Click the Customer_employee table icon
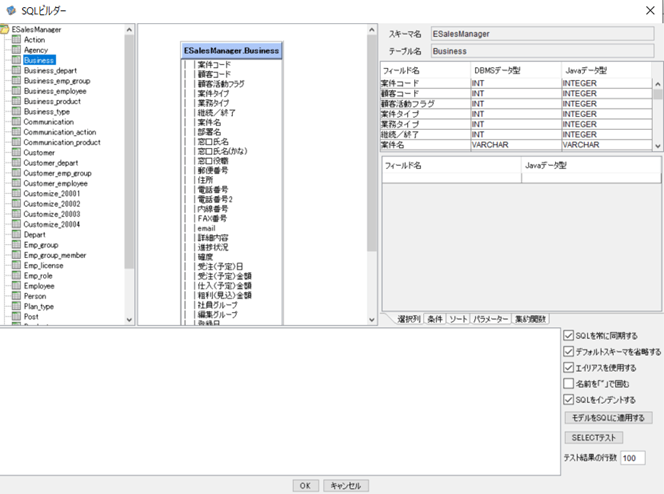 (x=17, y=183)
